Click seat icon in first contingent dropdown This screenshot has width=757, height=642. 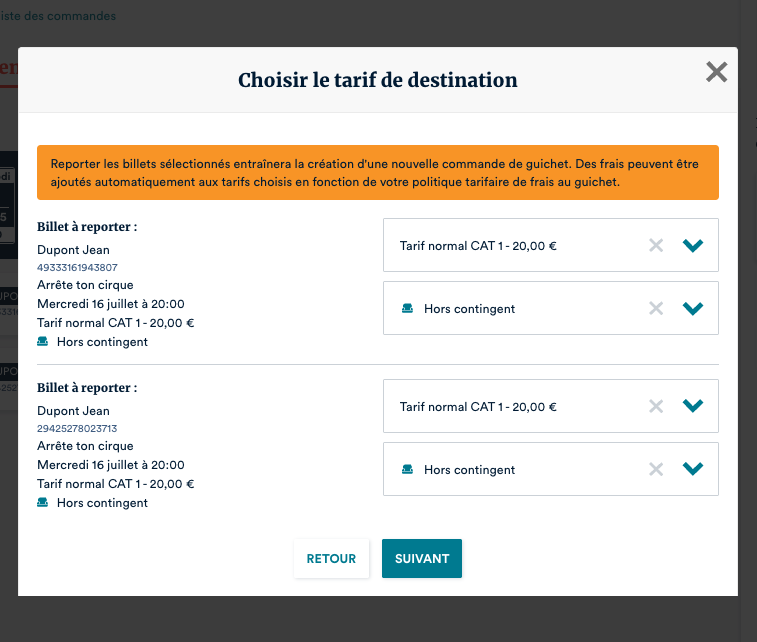(x=407, y=309)
